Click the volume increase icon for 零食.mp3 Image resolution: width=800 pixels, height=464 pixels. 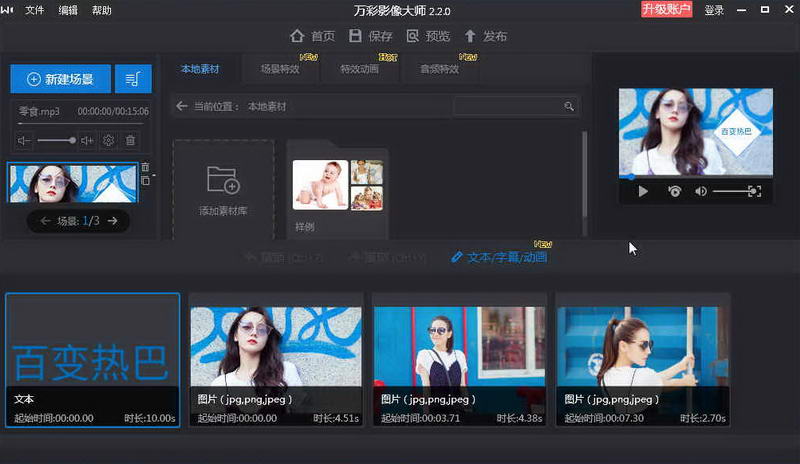coord(87,140)
